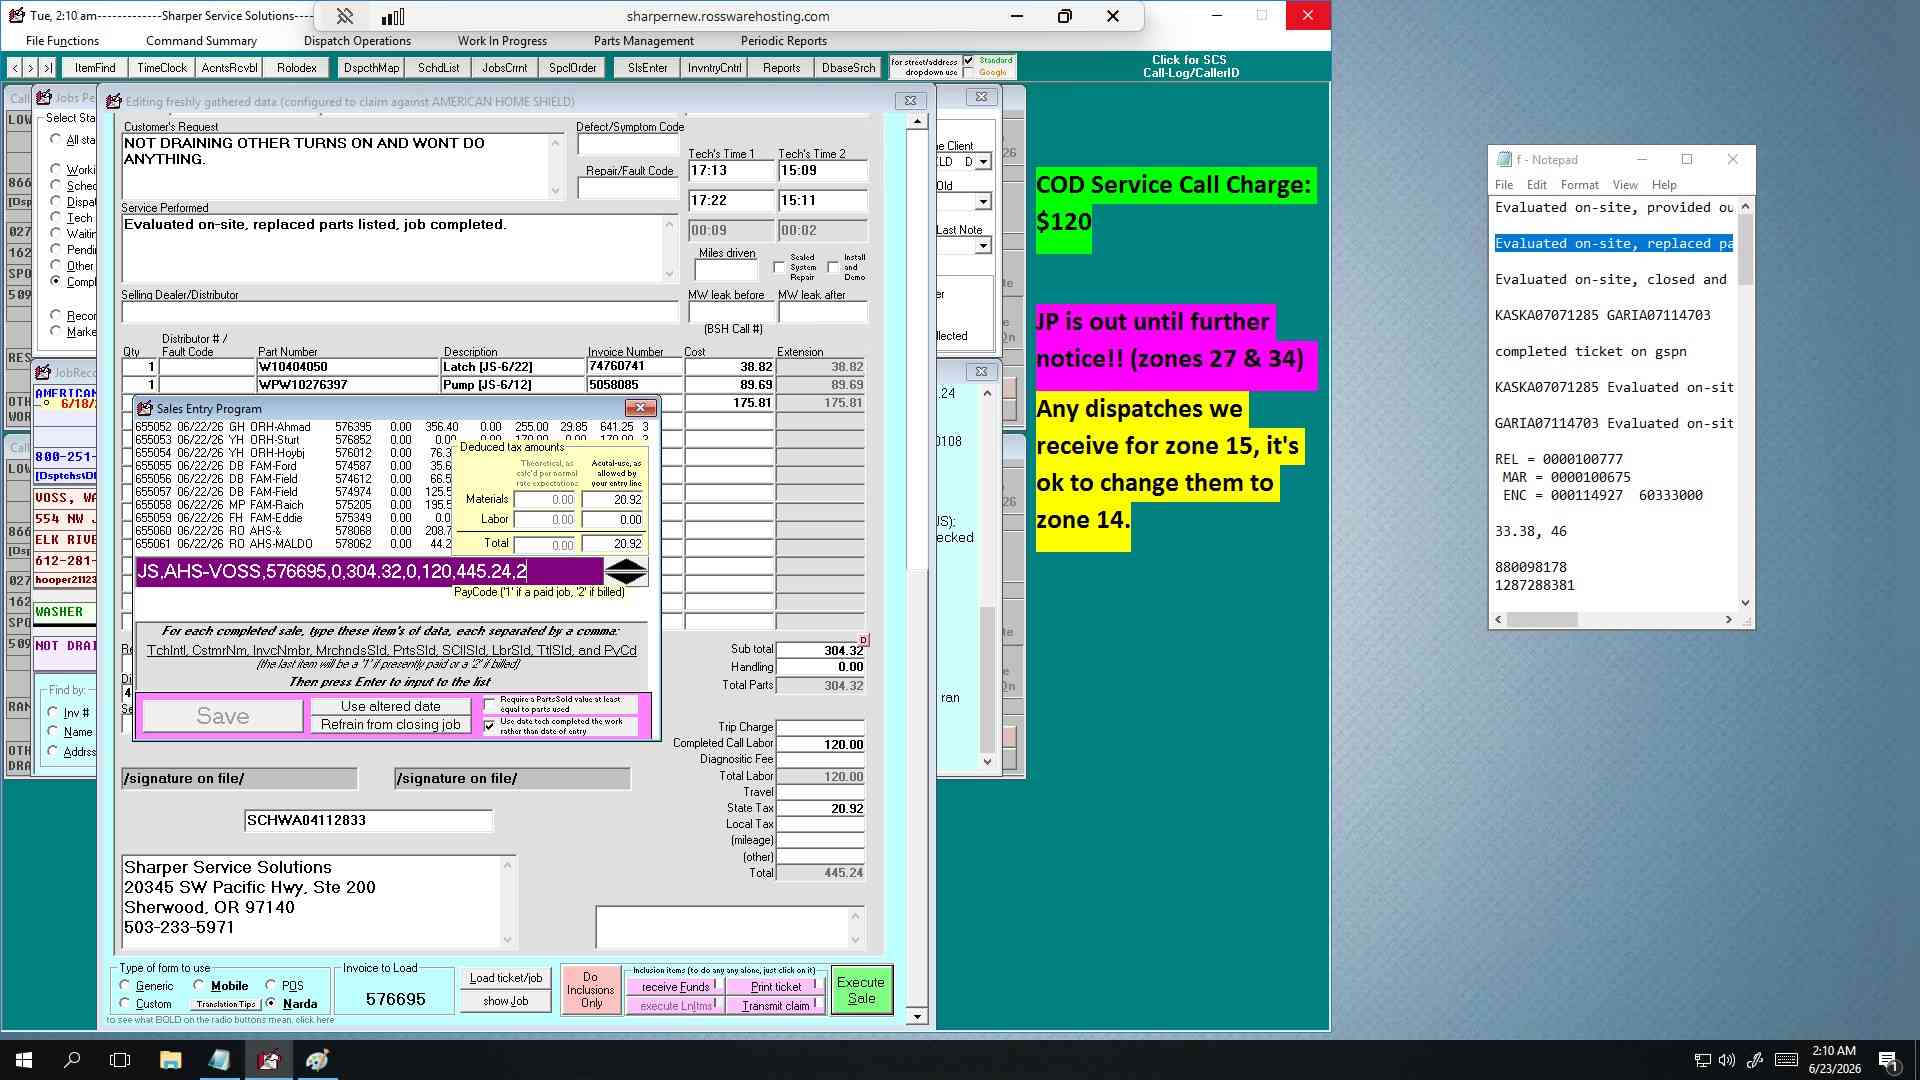Image resolution: width=1920 pixels, height=1080 pixels.
Task: Expand the Client dropdown arrow
Action: [x=984, y=162]
